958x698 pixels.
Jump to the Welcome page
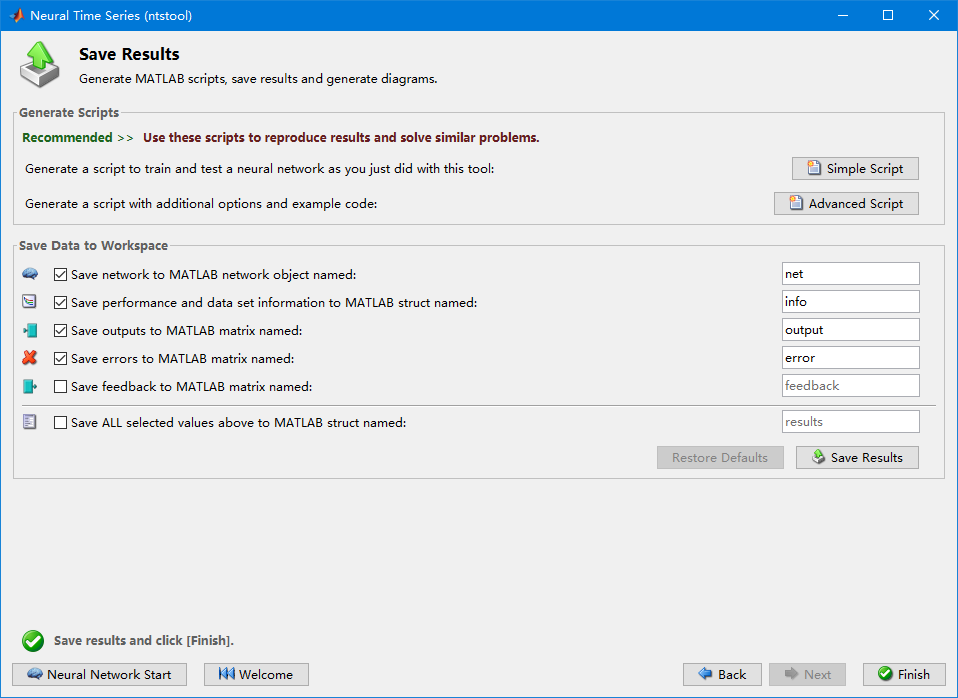tap(256, 674)
